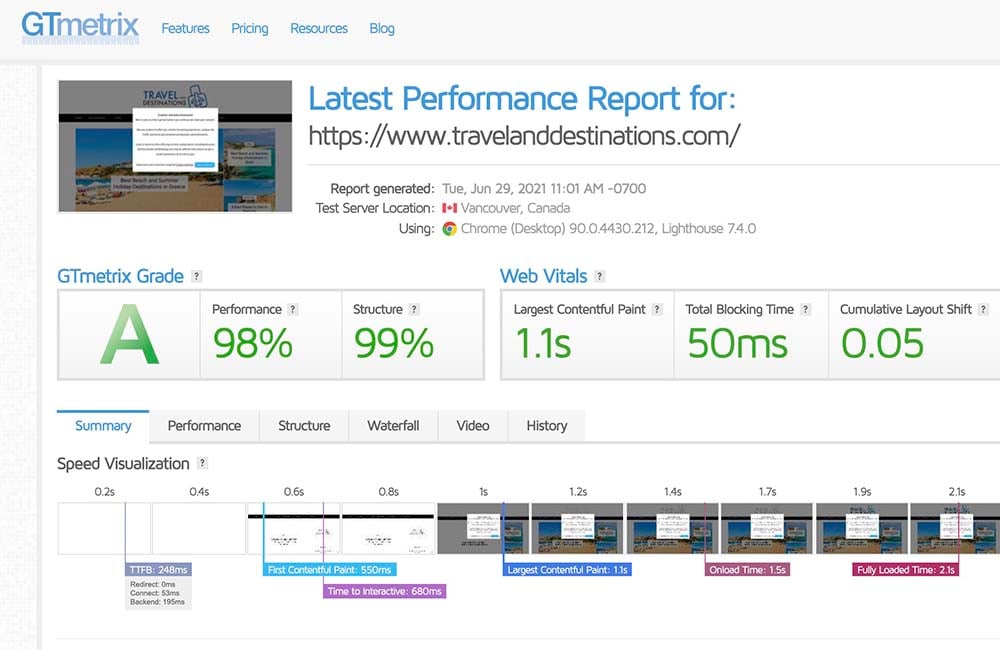Screen dimensions: 1000x650
Task: Click the Performance score help icon
Action: (292, 309)
